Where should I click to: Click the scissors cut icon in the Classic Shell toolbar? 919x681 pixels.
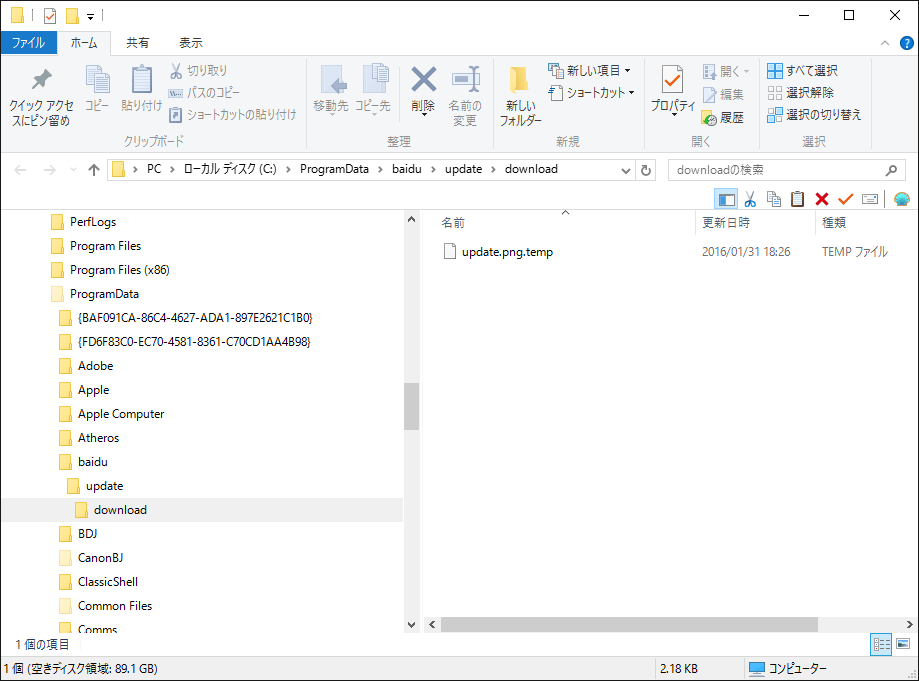tap(750, 199)
